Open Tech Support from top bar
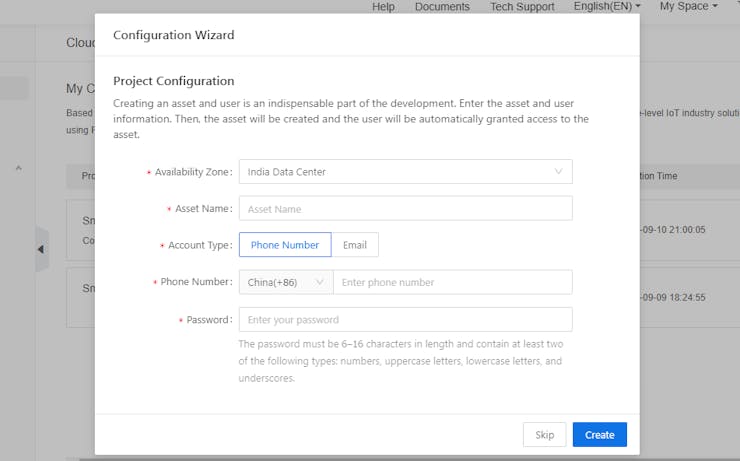740x461 pixels. coord(522,7)
